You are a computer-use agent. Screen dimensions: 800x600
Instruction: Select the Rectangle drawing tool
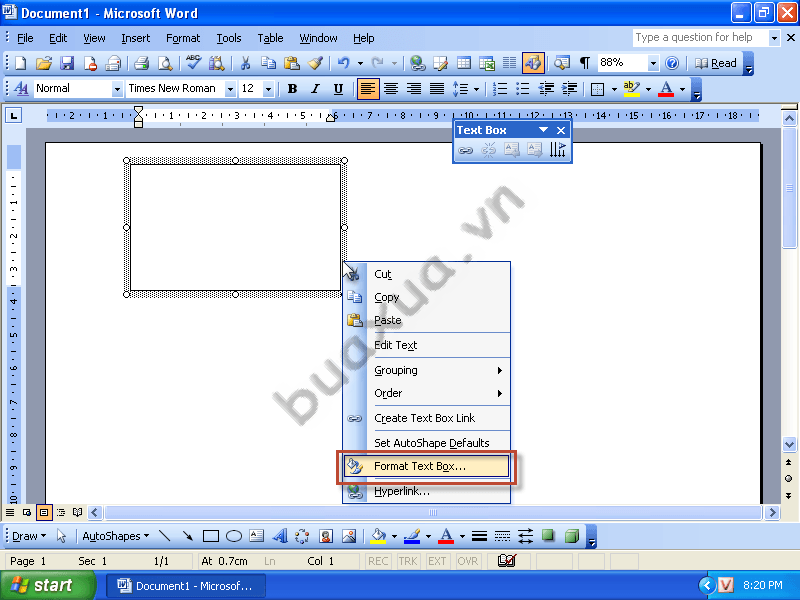[211, 536]
